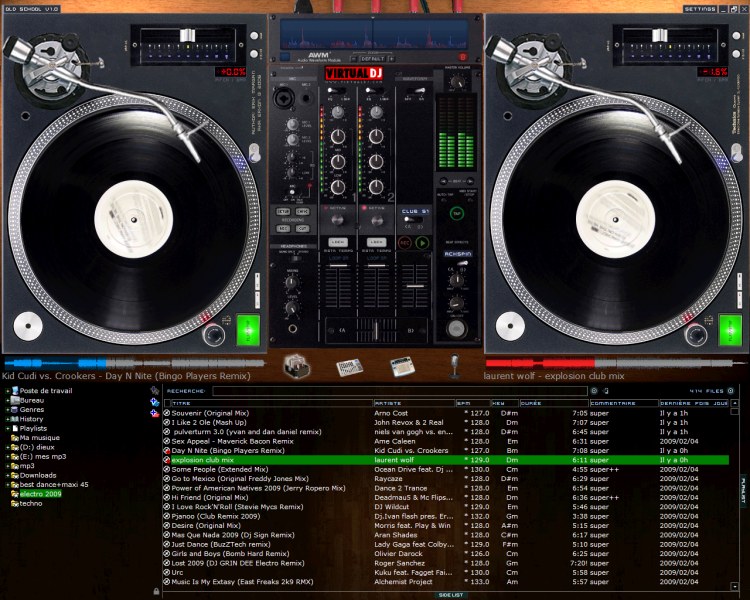Toggle channel 2 LOCK beta tempo
The height and width of the screenshot is (600, 750).
click(x=376, y=242)
